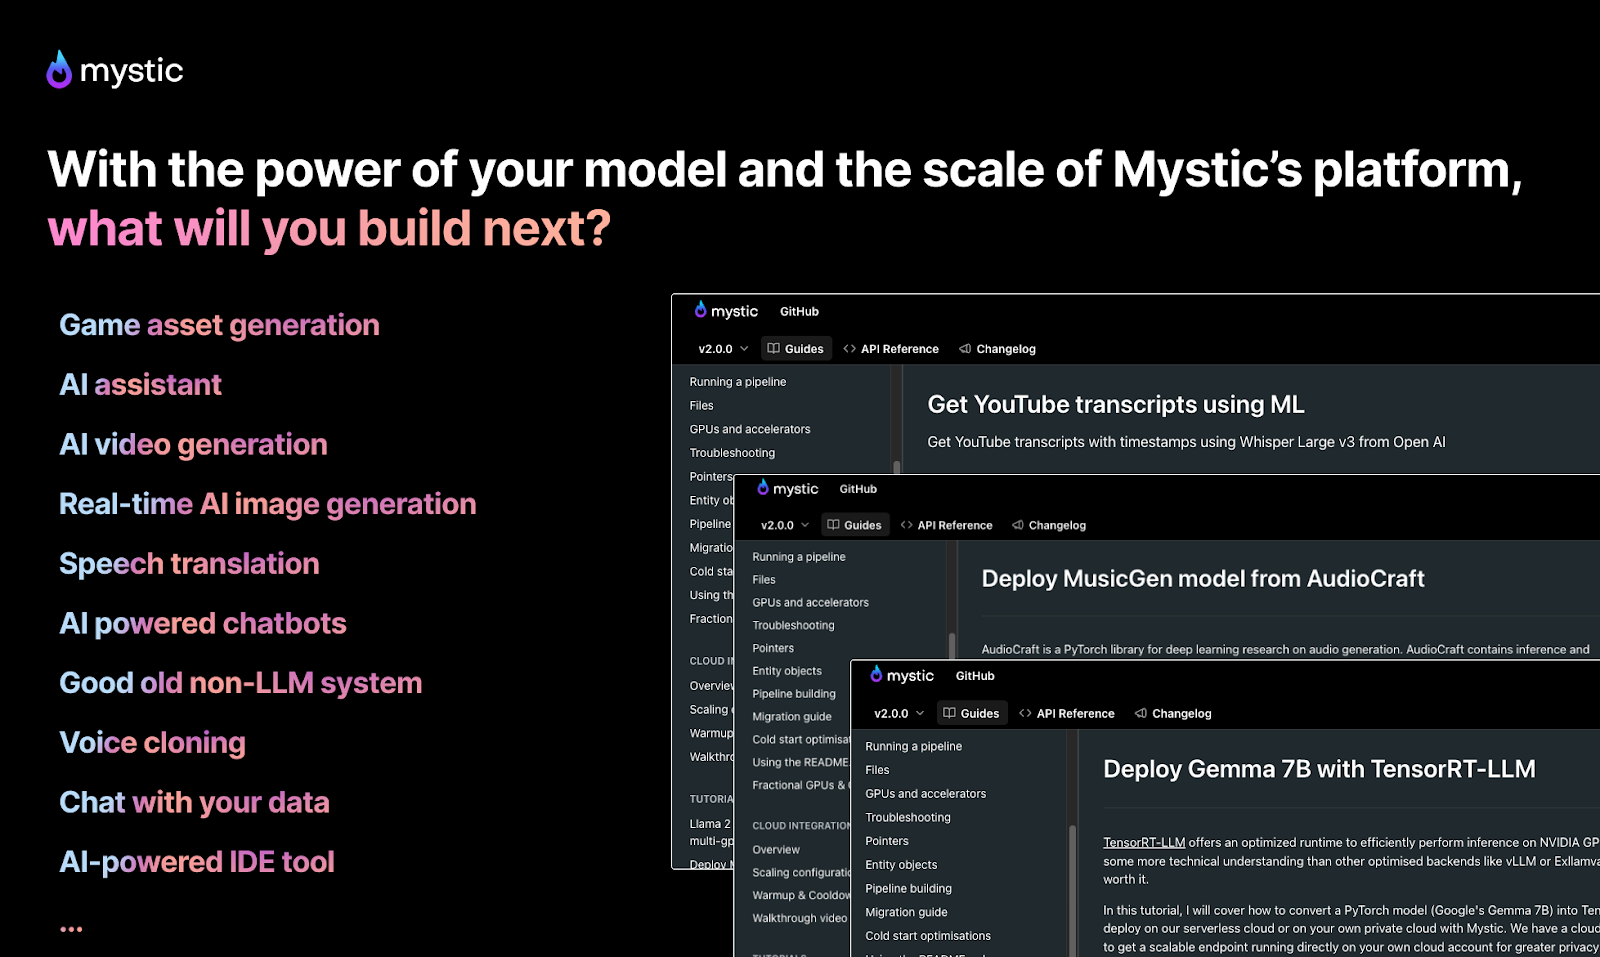Expand v2.0.0 version dropdown in YouTube transcripts window

(723, 349)
